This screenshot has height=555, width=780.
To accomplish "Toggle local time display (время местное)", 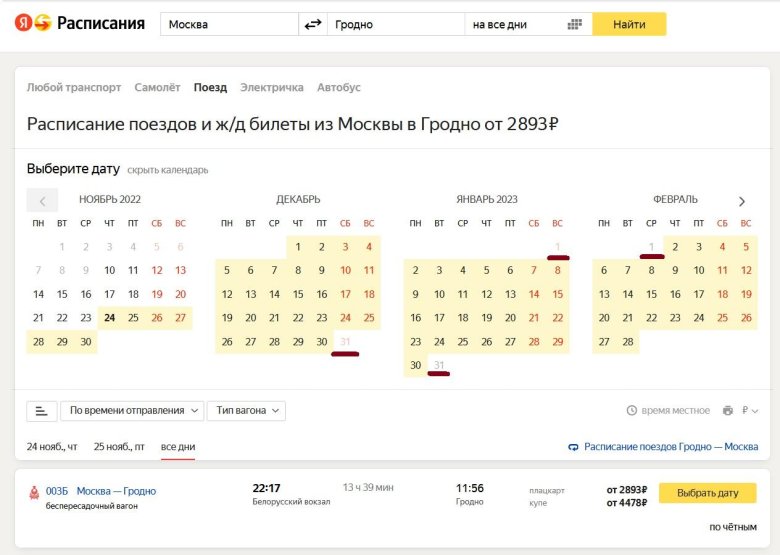I will point(668,411).
